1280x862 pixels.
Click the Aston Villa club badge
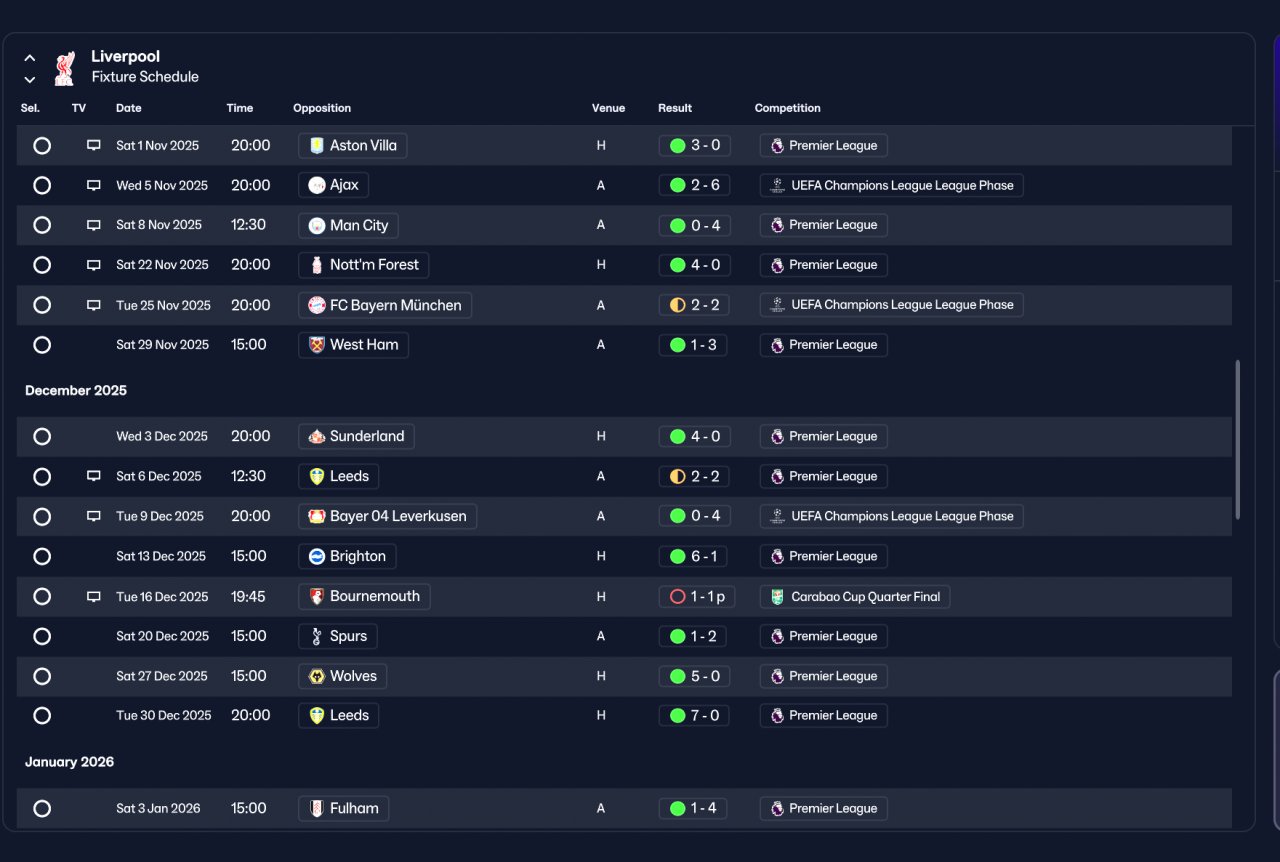tap(317, 145)
